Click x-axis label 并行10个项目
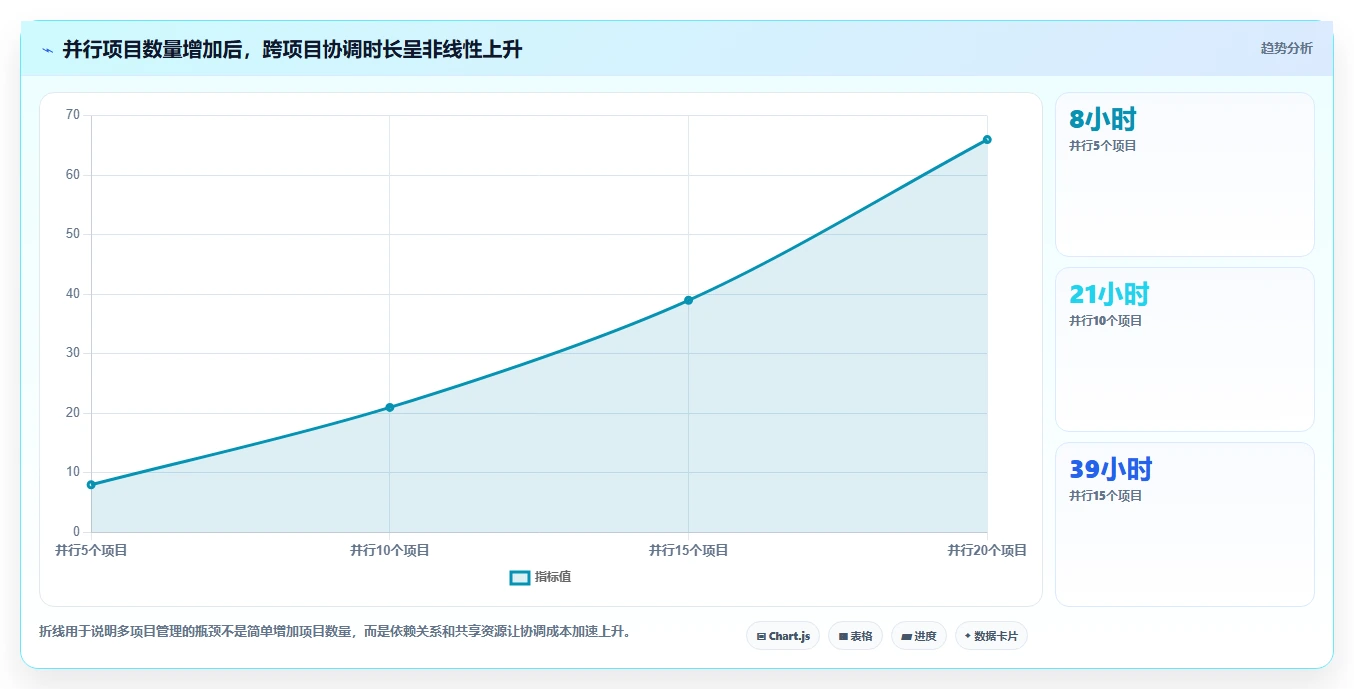Screen dimensions: 1354x689 [390, 551]
